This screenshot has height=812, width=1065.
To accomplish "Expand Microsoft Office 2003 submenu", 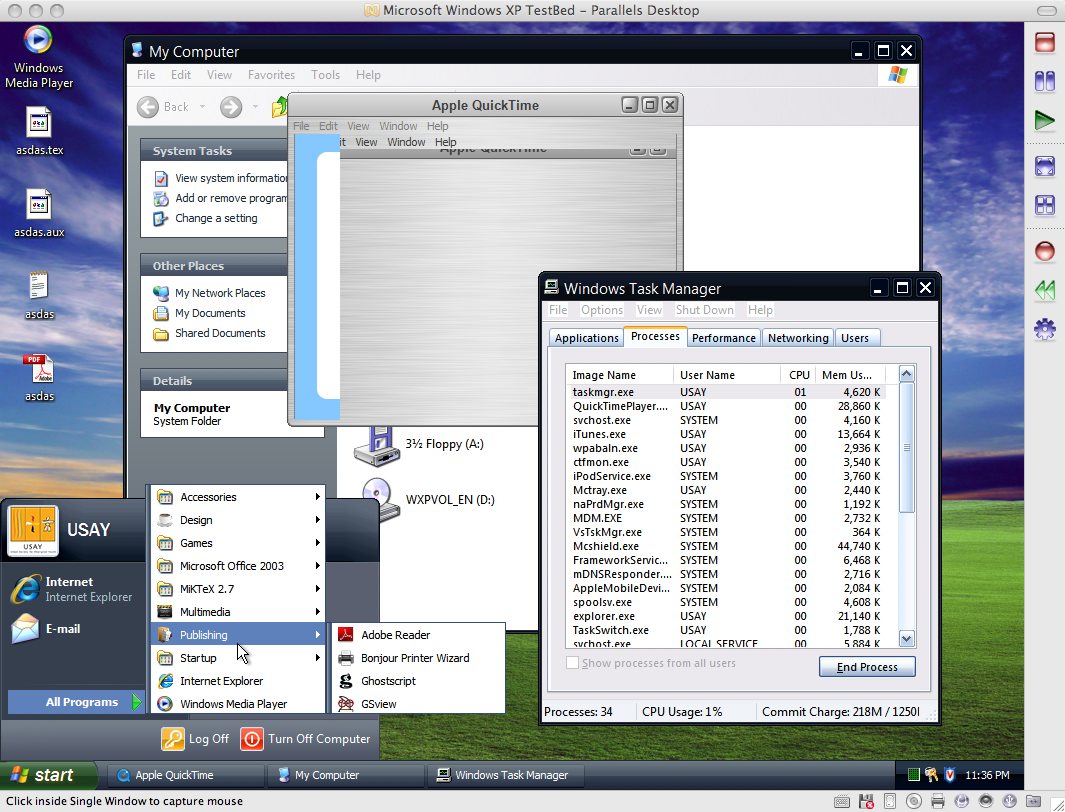I will tap(238, 566).
